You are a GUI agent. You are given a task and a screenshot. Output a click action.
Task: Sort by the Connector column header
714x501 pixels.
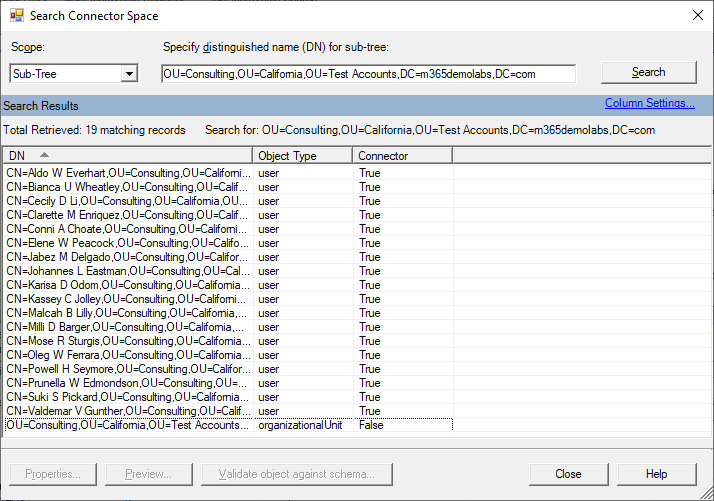pyautogui.click(x=402, y=156)
